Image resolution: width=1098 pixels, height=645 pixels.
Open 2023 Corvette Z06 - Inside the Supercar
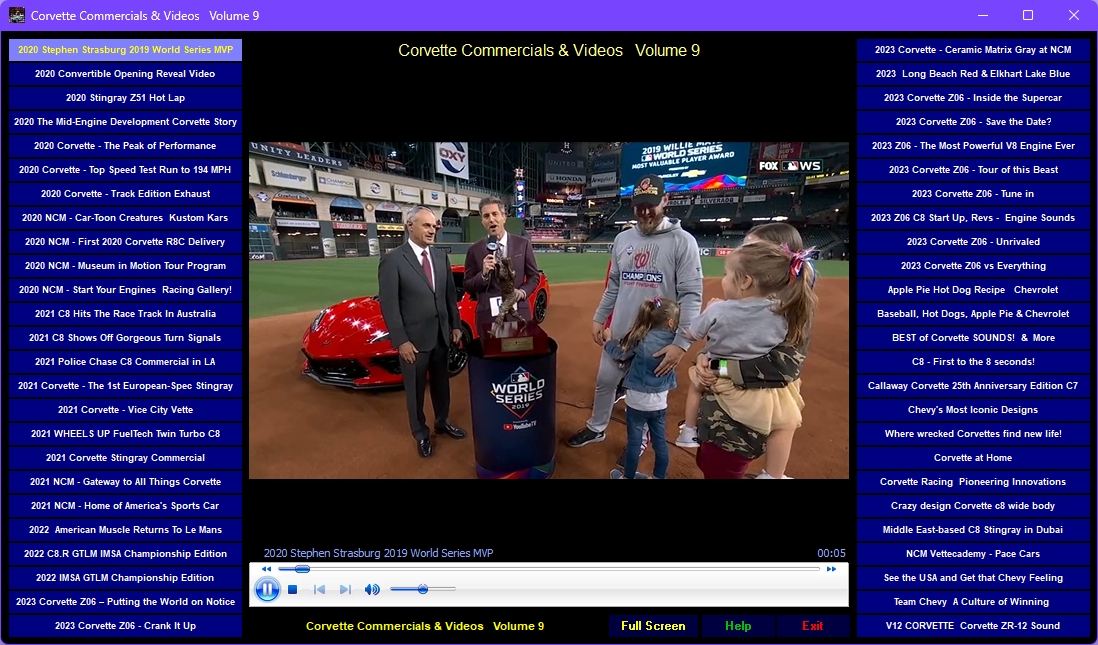click(x=973, y=98)
